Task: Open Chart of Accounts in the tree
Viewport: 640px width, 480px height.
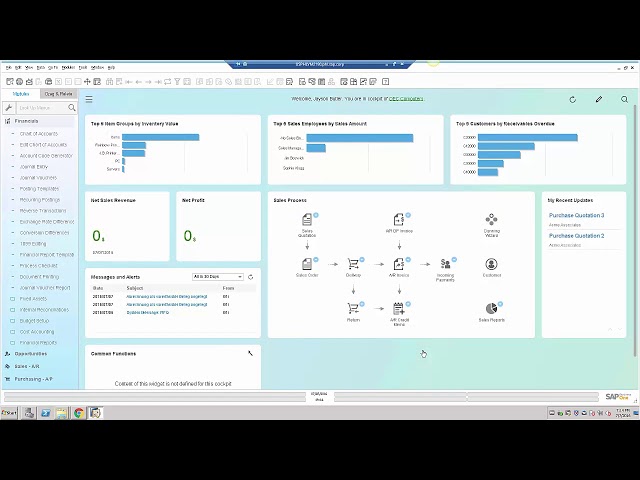Action: coord(39,134)
